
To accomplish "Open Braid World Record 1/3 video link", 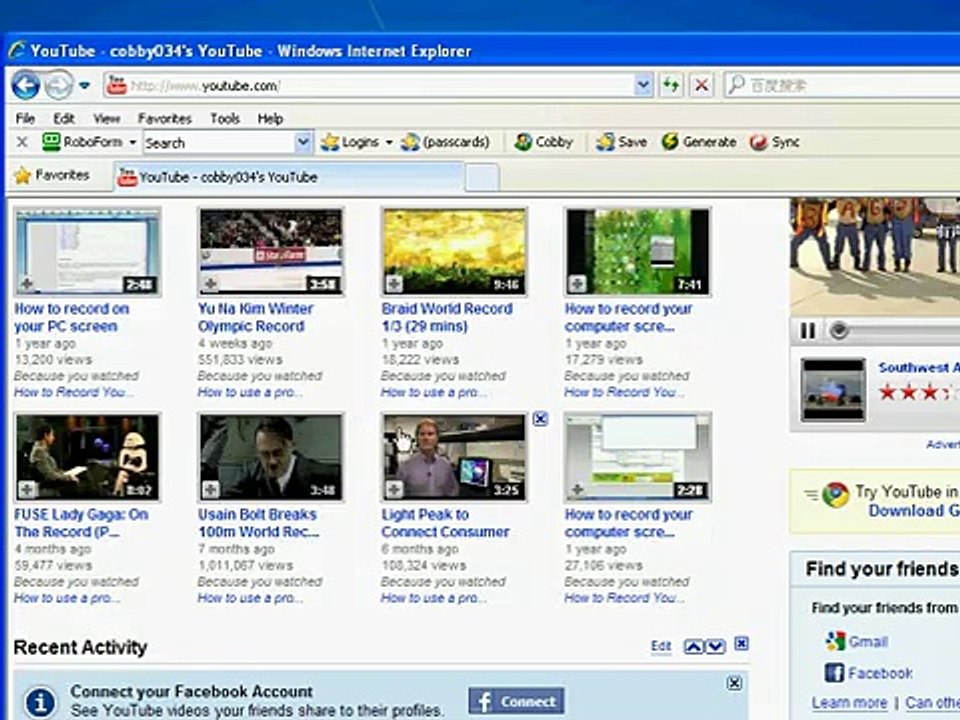I will (x=447, y=317).
